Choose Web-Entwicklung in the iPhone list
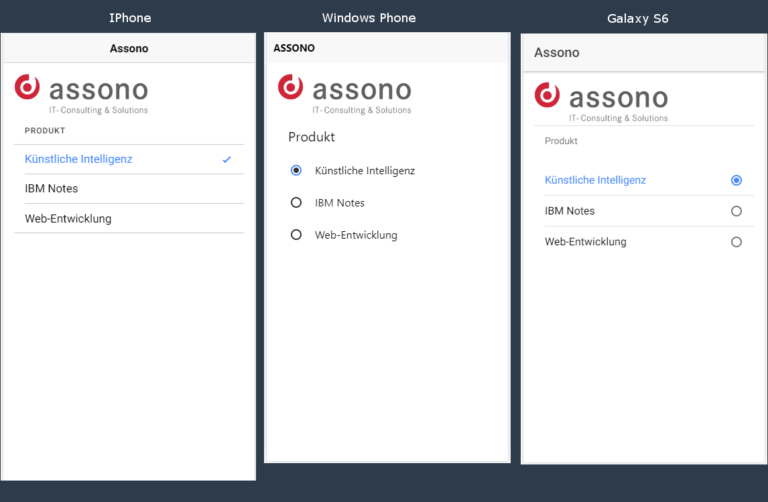Image resolution: width=768 pixels, height=502 pixels. [129, 218]
